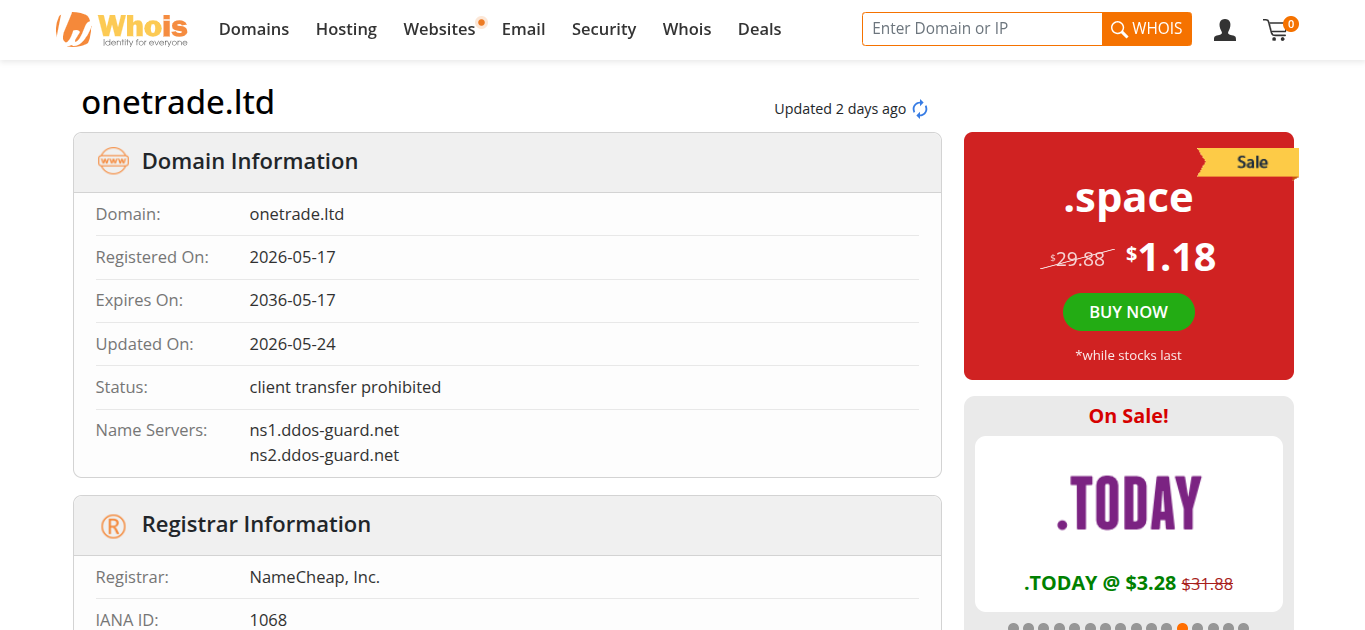Open the Email menu
The width and height of the screenshot is (1365, 630).
(524, 29)
